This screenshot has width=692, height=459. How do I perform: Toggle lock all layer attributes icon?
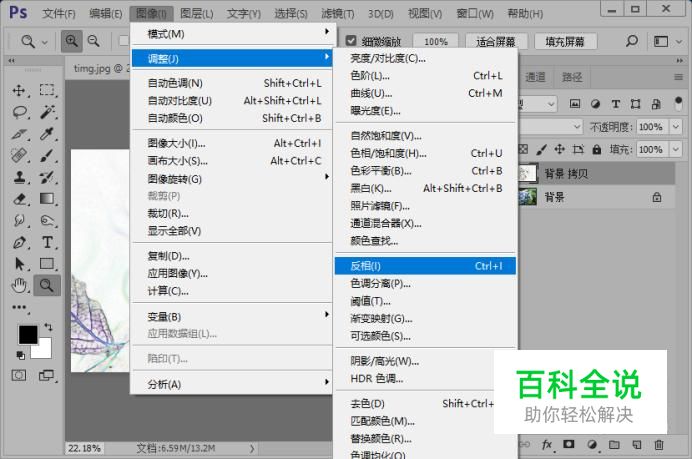coord(597,150)
